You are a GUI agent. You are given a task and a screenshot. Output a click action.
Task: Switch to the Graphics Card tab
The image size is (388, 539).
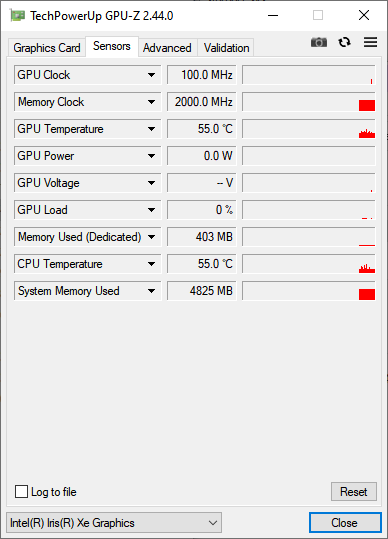point(47,47)
